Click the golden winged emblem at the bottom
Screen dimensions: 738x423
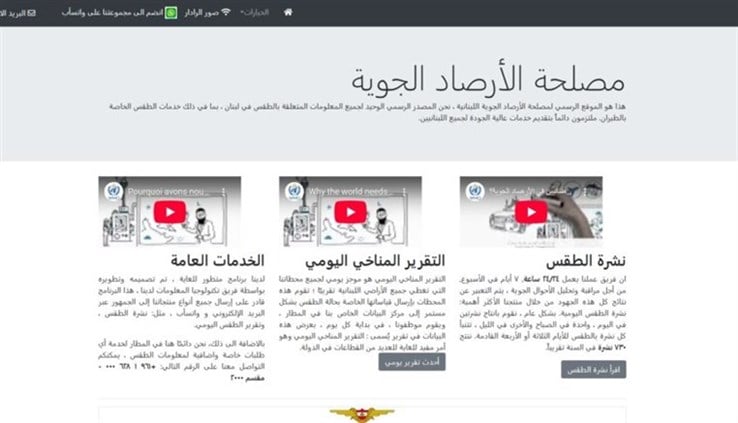362,414
